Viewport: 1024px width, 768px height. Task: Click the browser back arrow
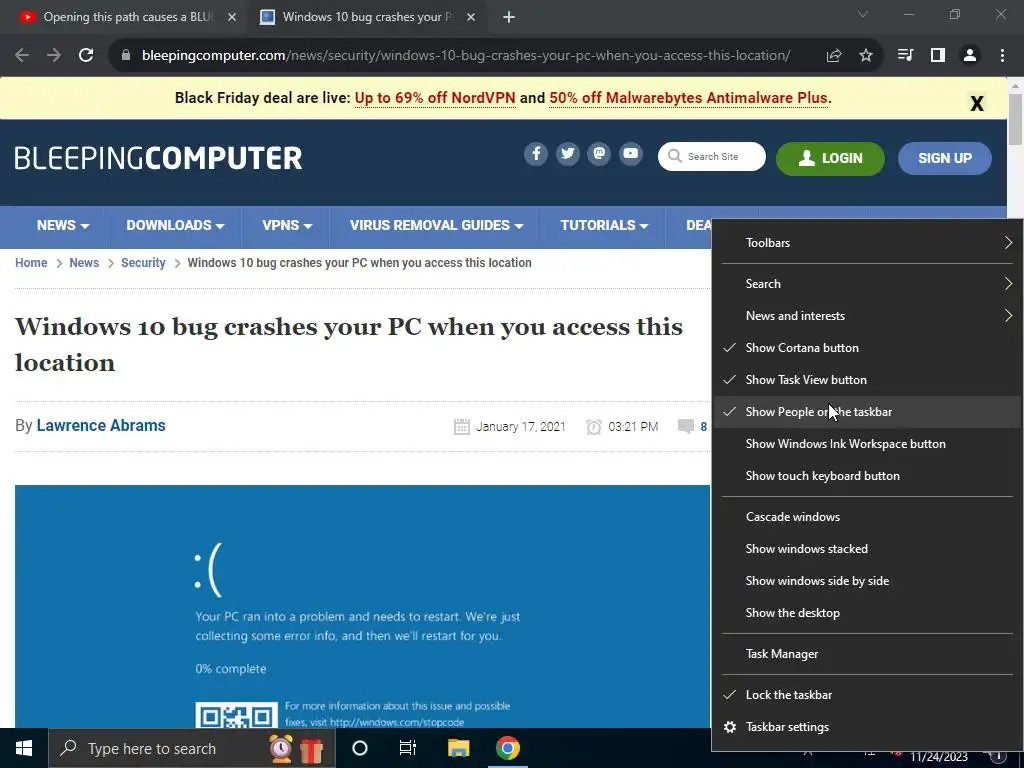[22, 56]
